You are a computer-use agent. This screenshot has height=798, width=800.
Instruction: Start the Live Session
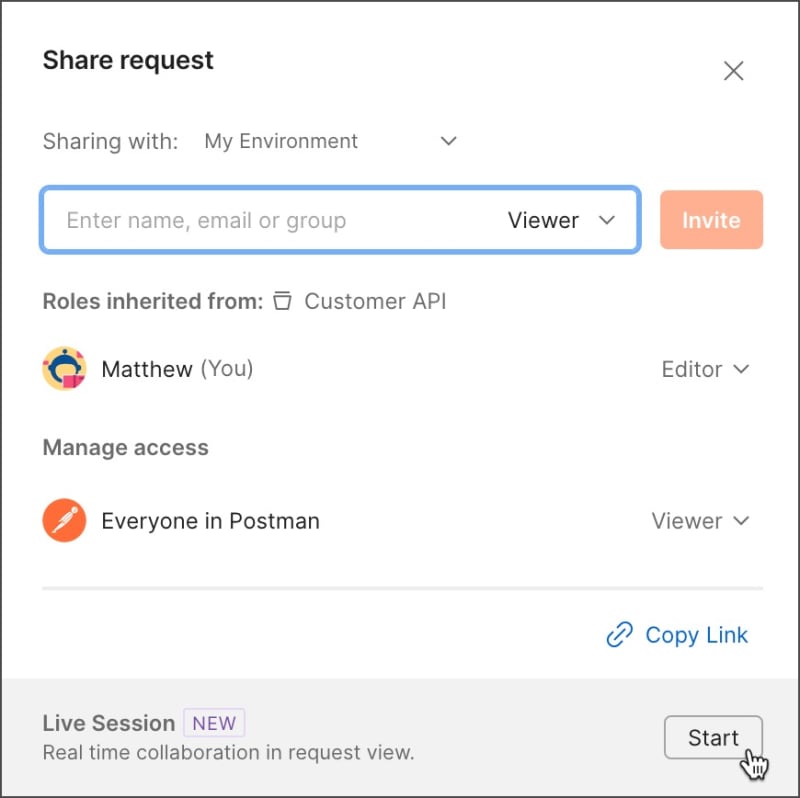click(713, 737)
